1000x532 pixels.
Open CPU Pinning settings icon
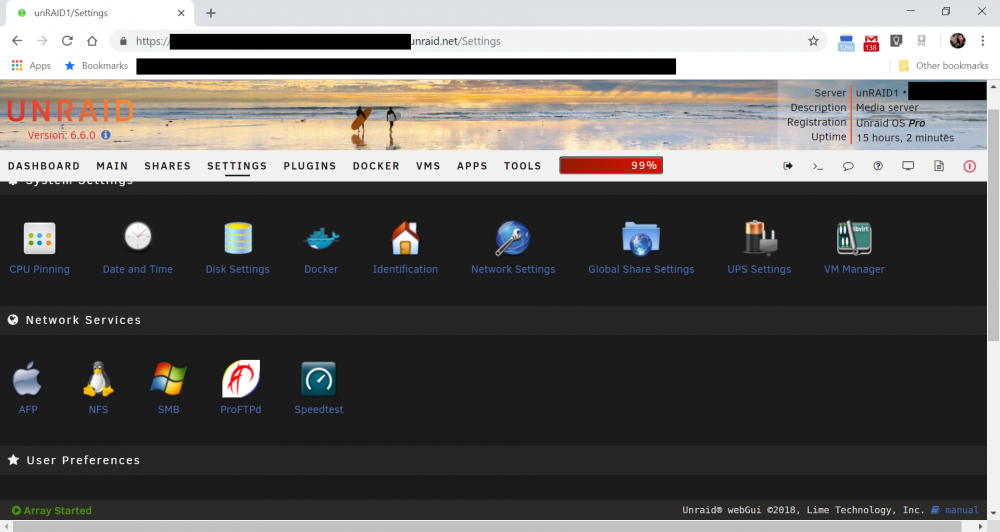[x=40, y=239]
